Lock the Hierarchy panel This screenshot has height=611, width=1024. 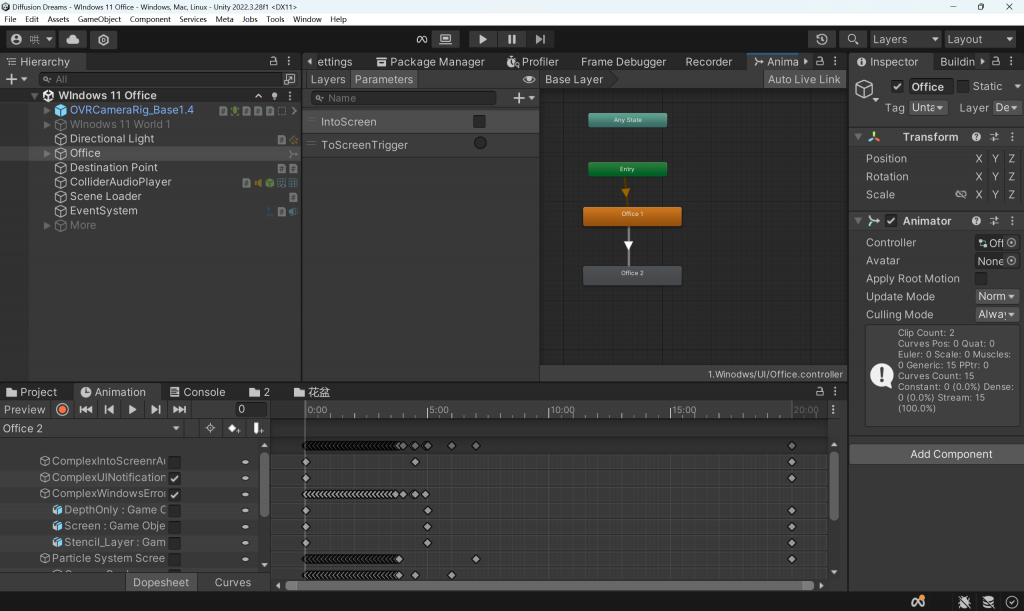[273, 61]
